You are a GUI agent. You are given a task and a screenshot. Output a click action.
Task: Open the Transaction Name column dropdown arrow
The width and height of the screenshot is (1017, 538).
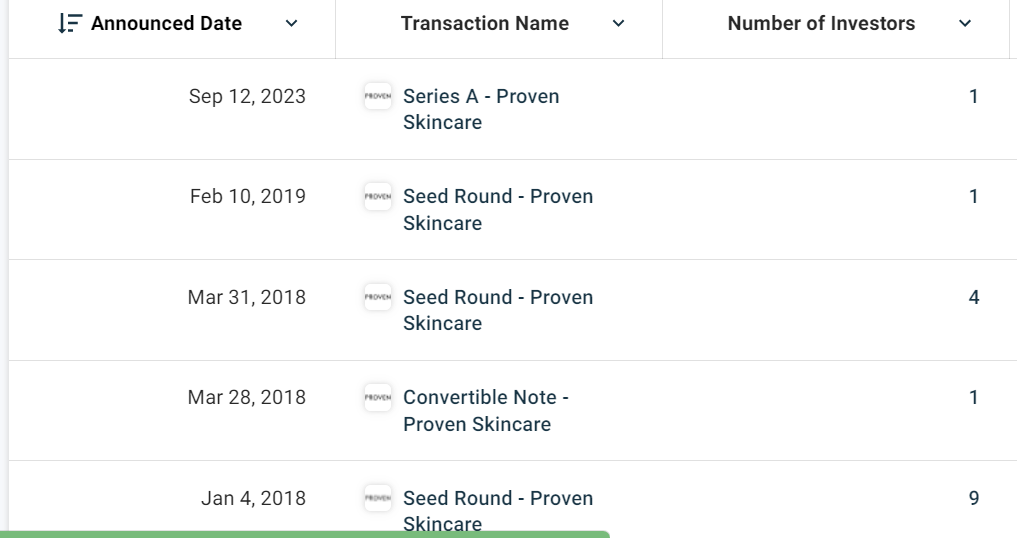click(618, 24)
